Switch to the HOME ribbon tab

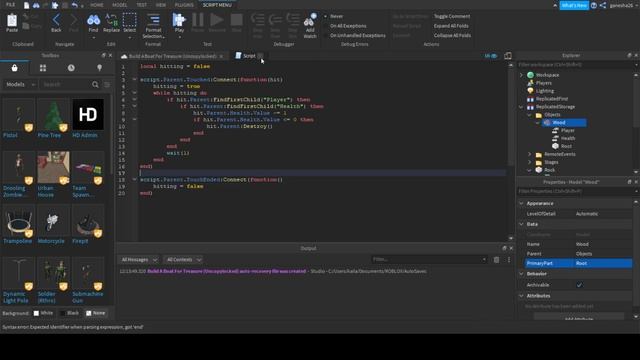click(97, 5)
